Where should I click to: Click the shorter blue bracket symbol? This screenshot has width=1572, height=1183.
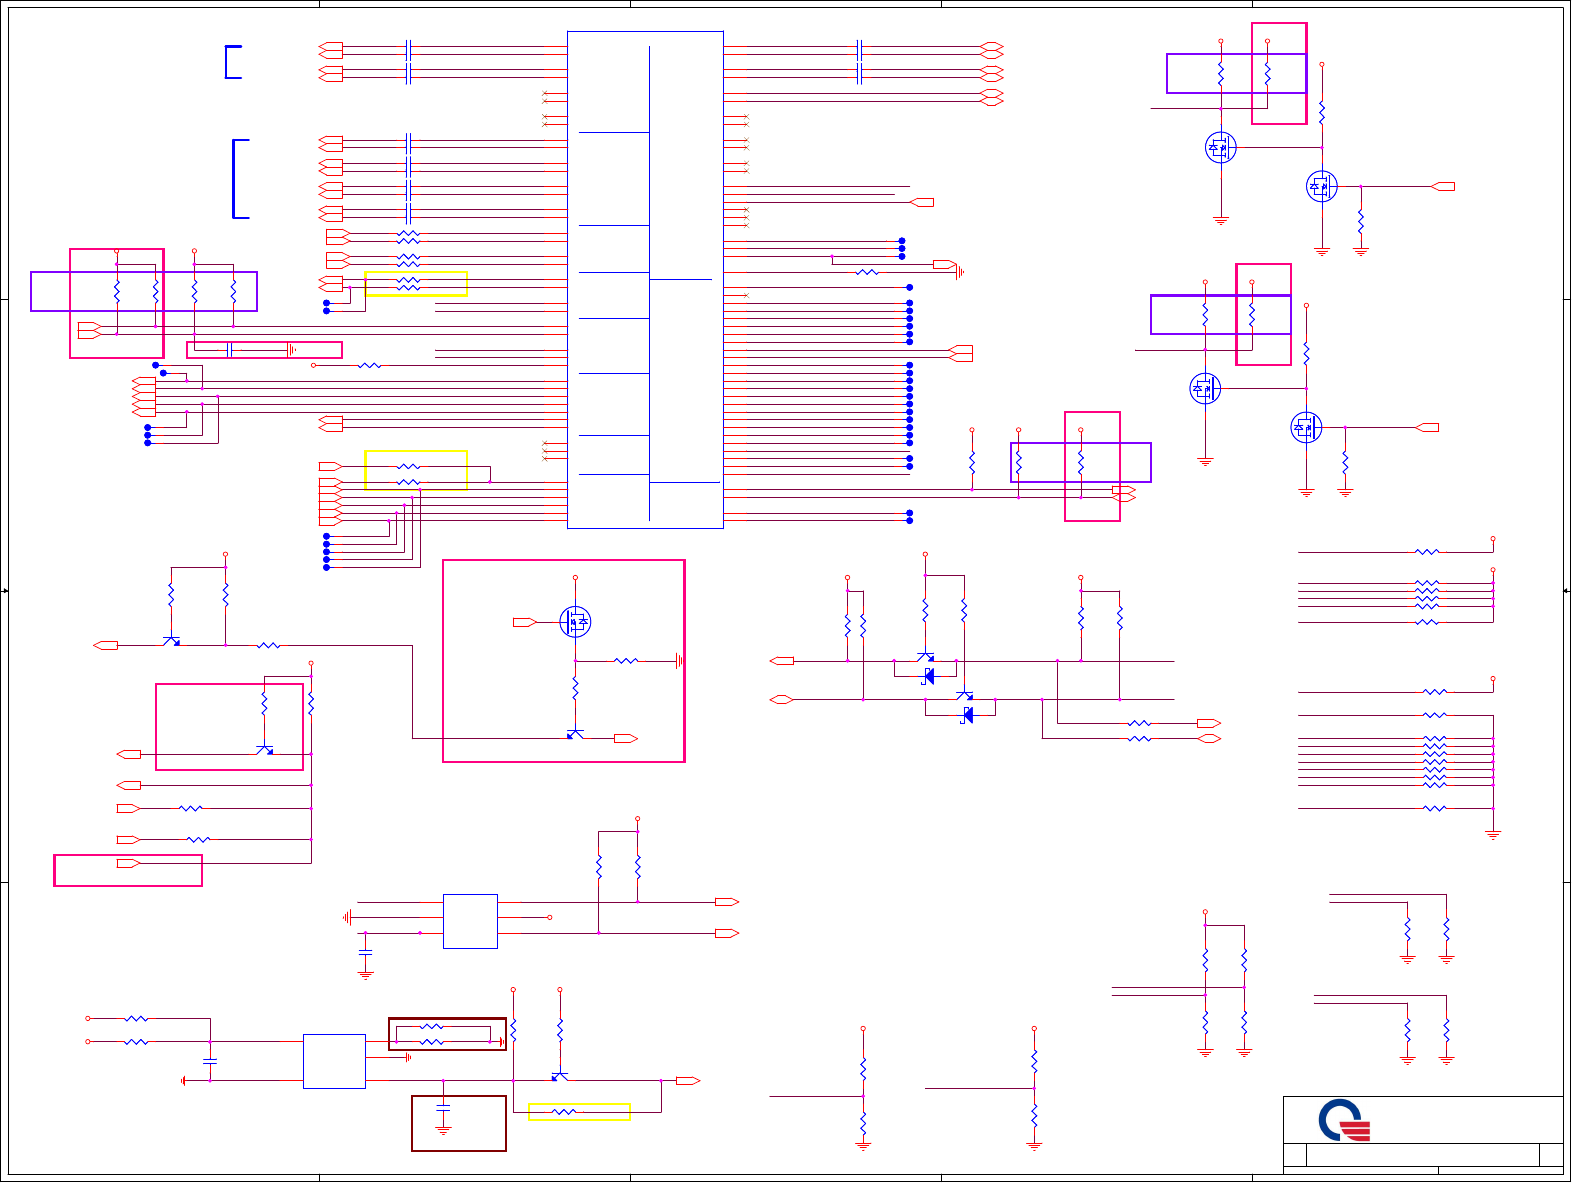[x=233, y=62]
